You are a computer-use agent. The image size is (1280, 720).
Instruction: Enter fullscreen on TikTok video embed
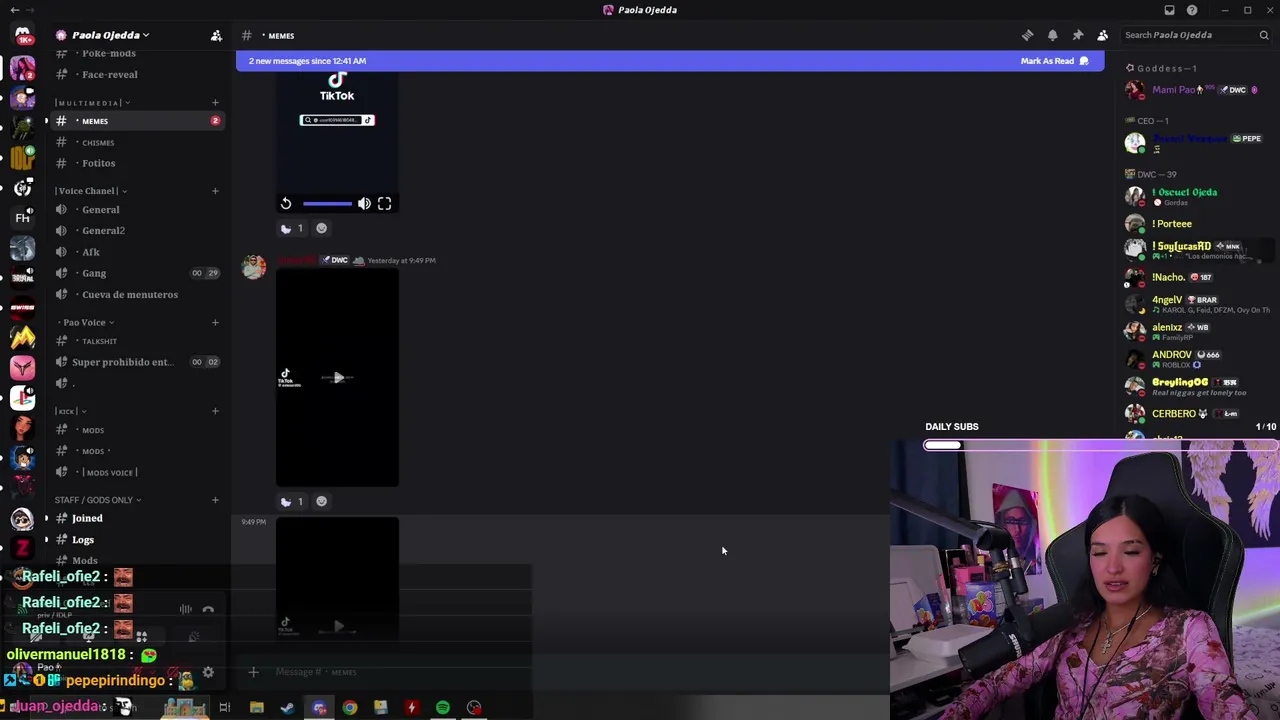pyautogui.click(x=384, y=204)
